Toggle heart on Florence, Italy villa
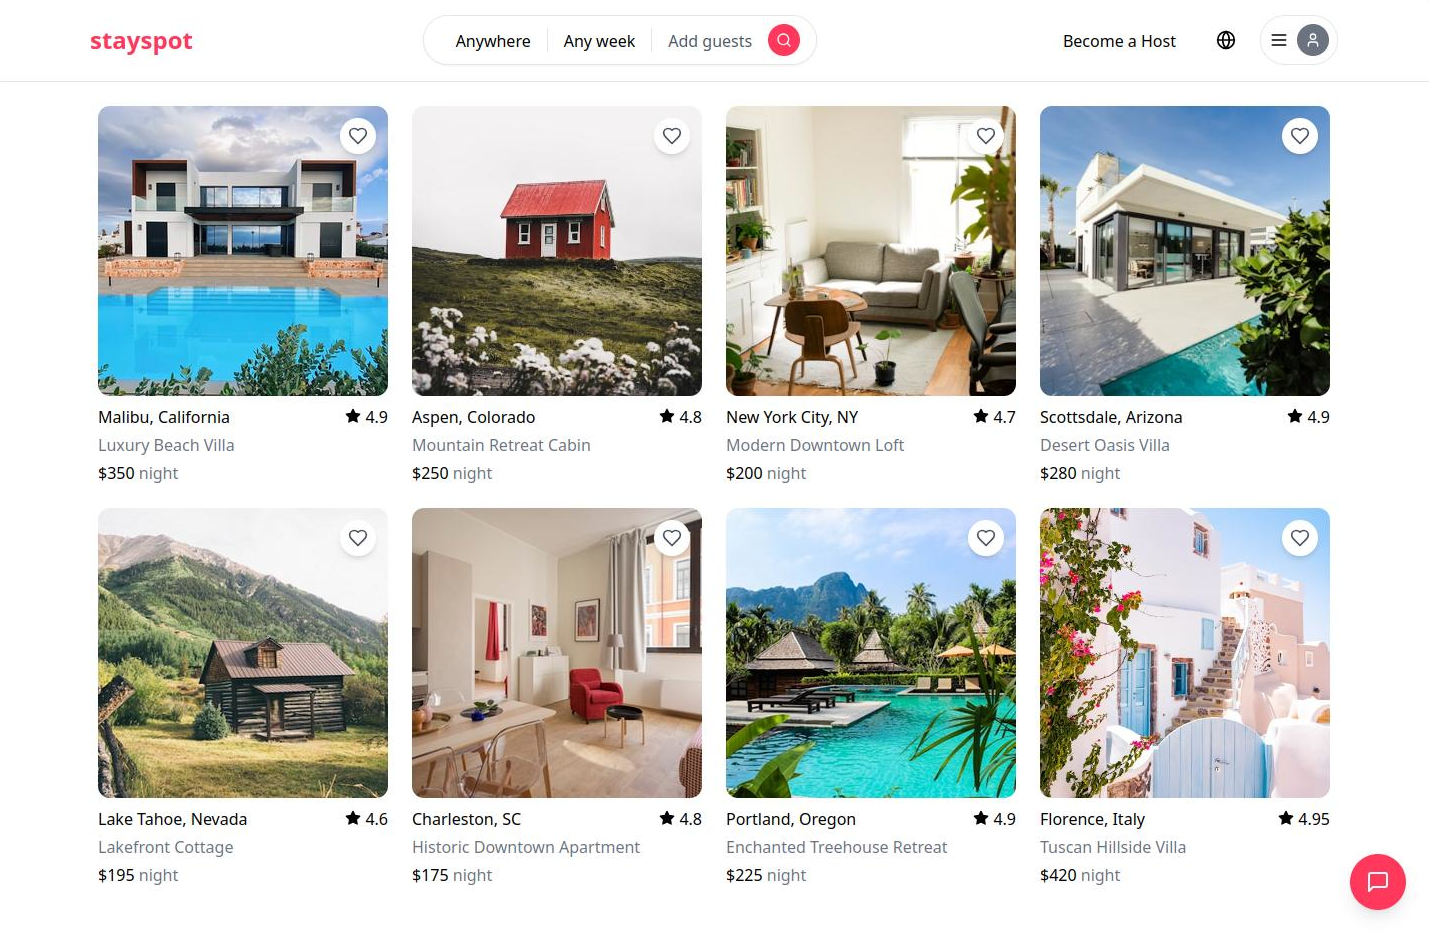 coord(1300,538)
